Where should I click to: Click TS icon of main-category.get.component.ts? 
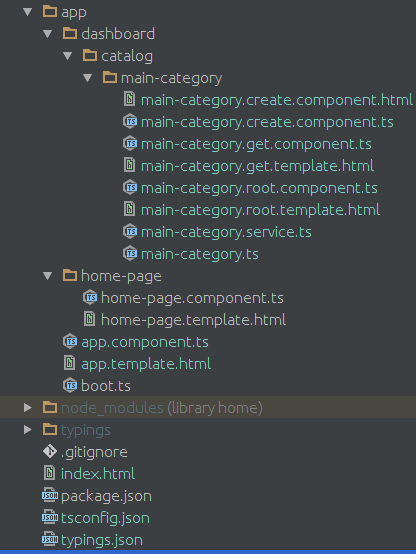pos(130,143)
